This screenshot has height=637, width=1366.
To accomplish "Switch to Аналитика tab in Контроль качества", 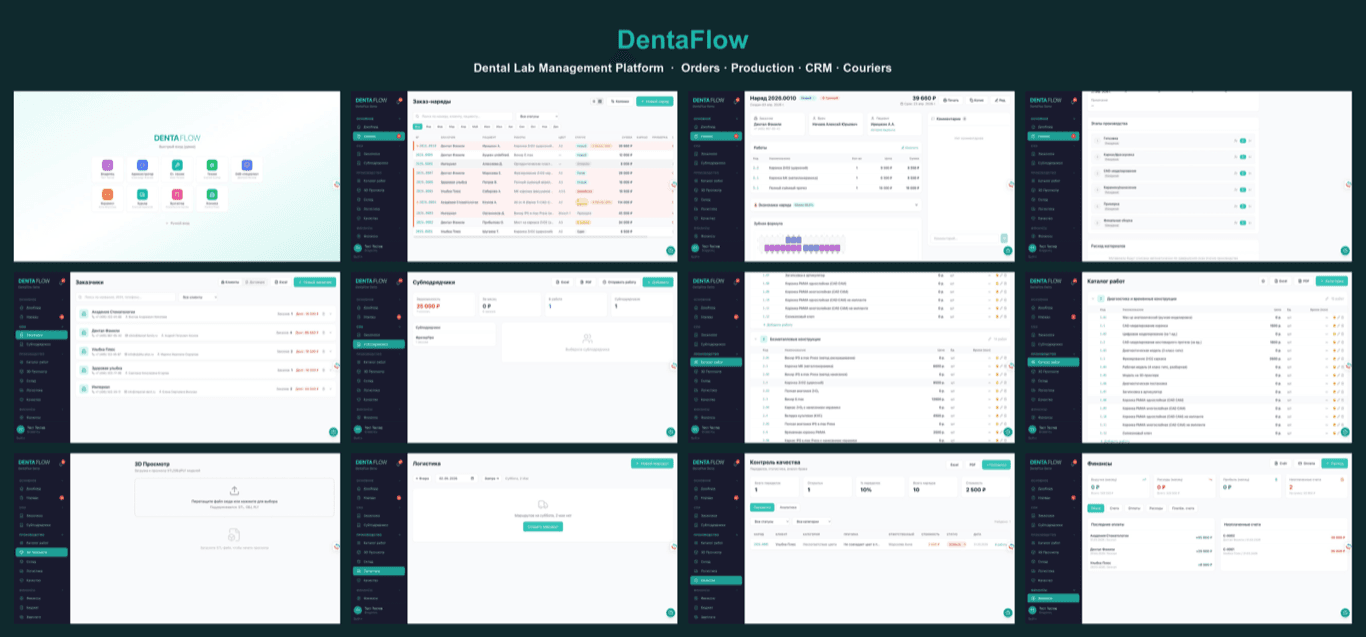I will [787, 507].
